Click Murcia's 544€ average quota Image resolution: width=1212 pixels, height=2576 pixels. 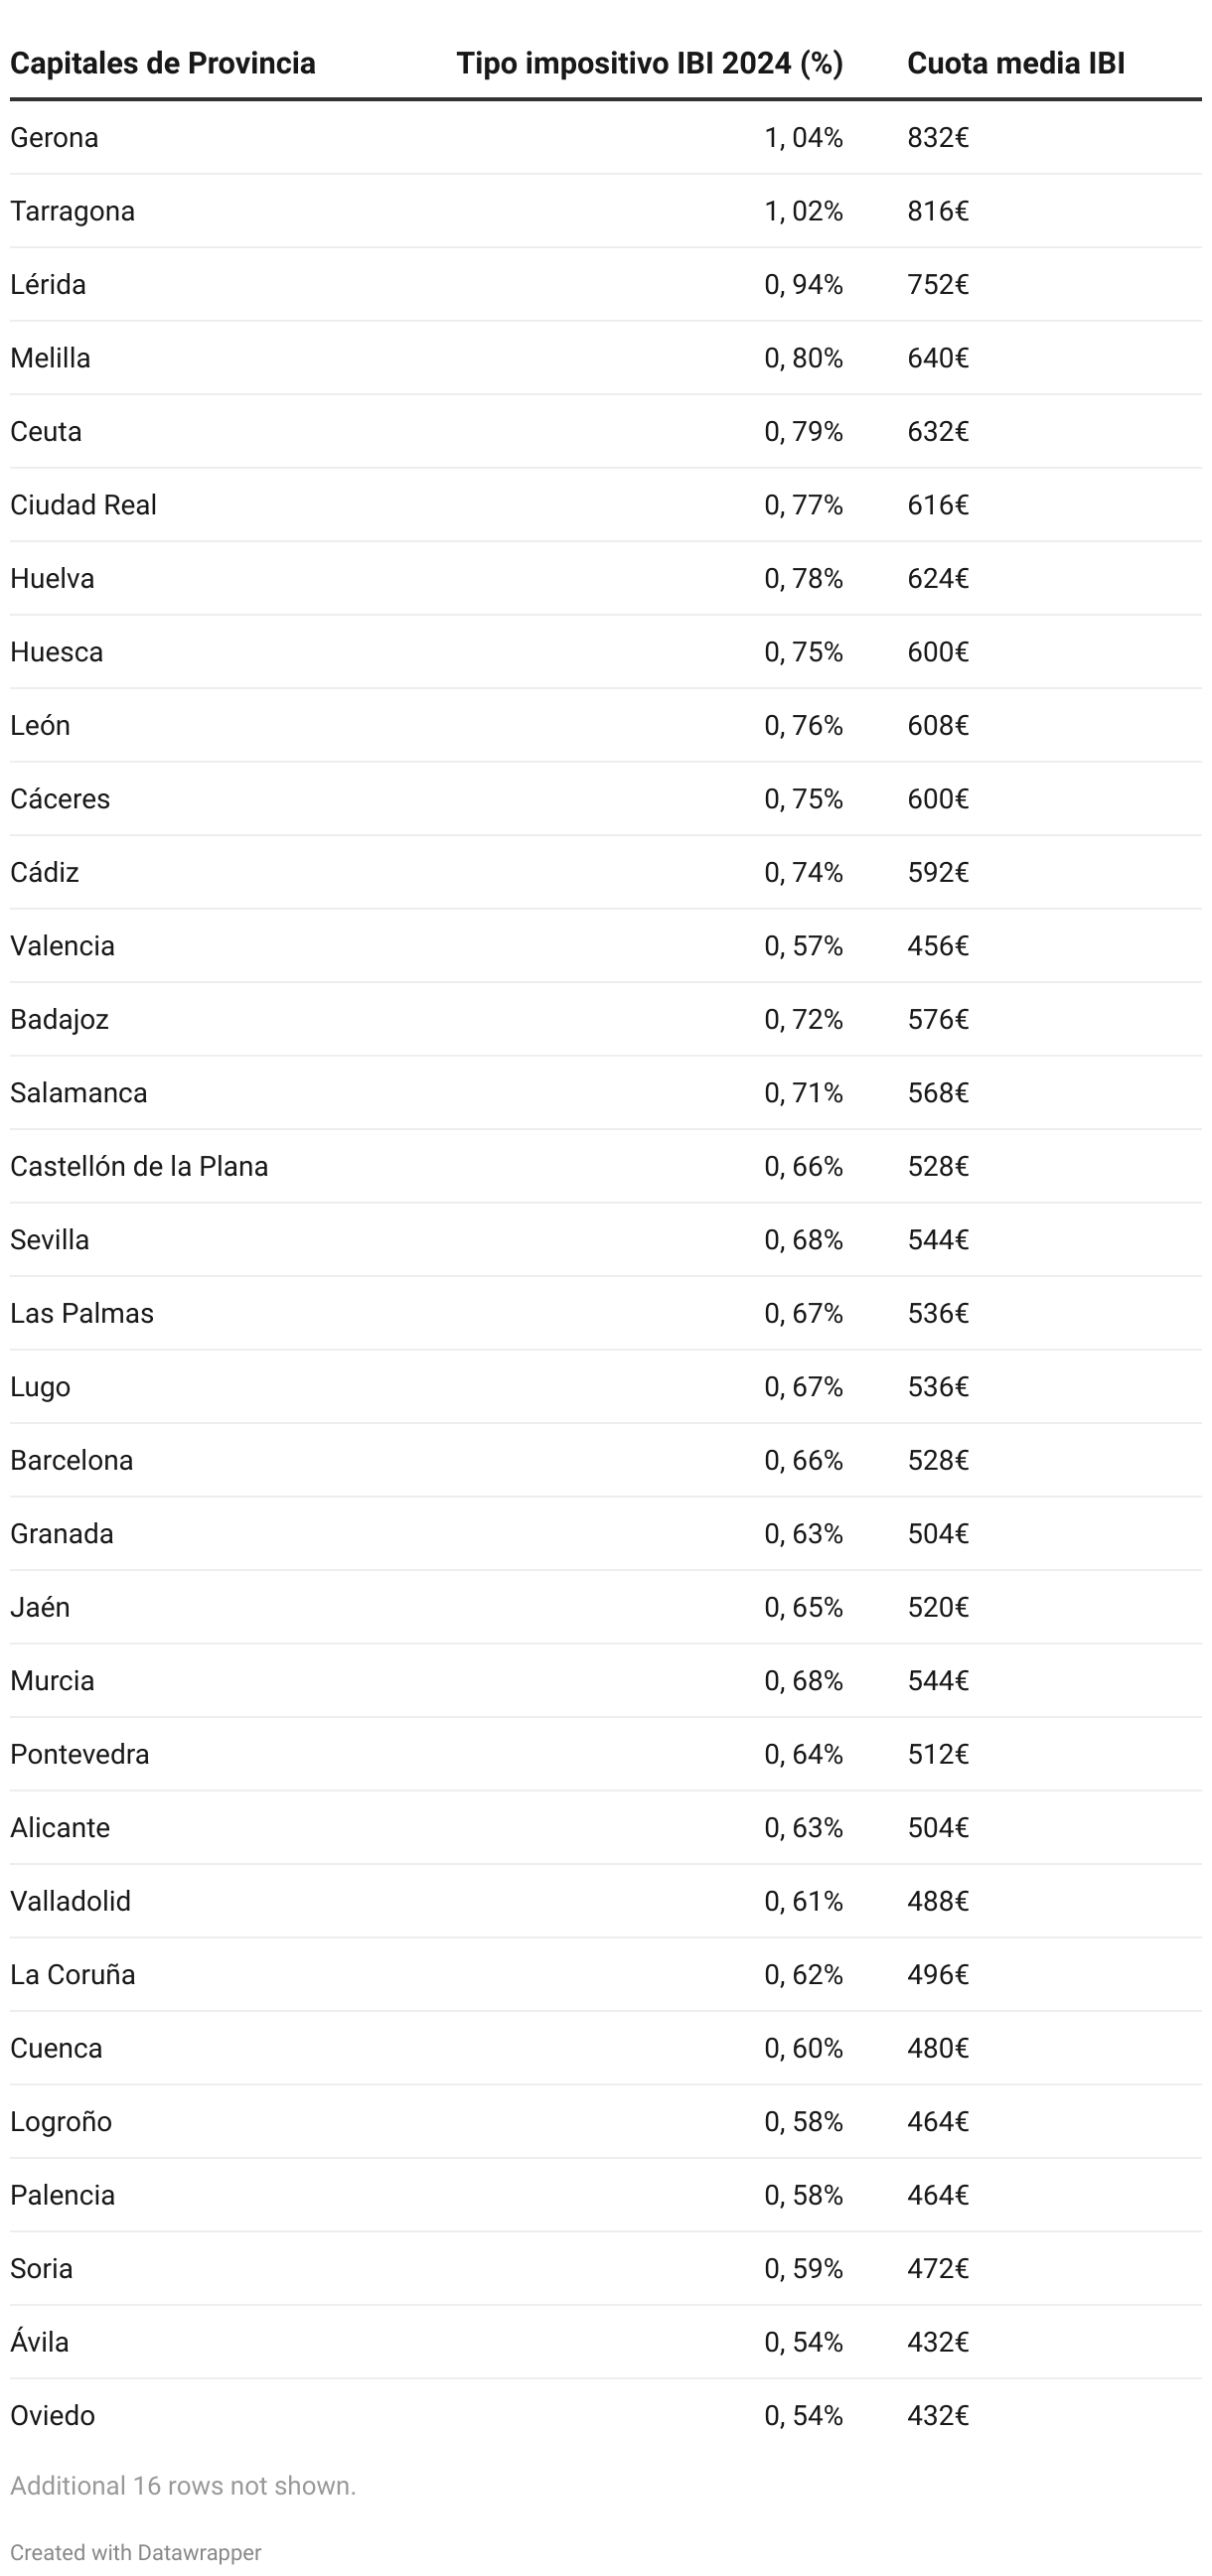[x=938, y=1680]
